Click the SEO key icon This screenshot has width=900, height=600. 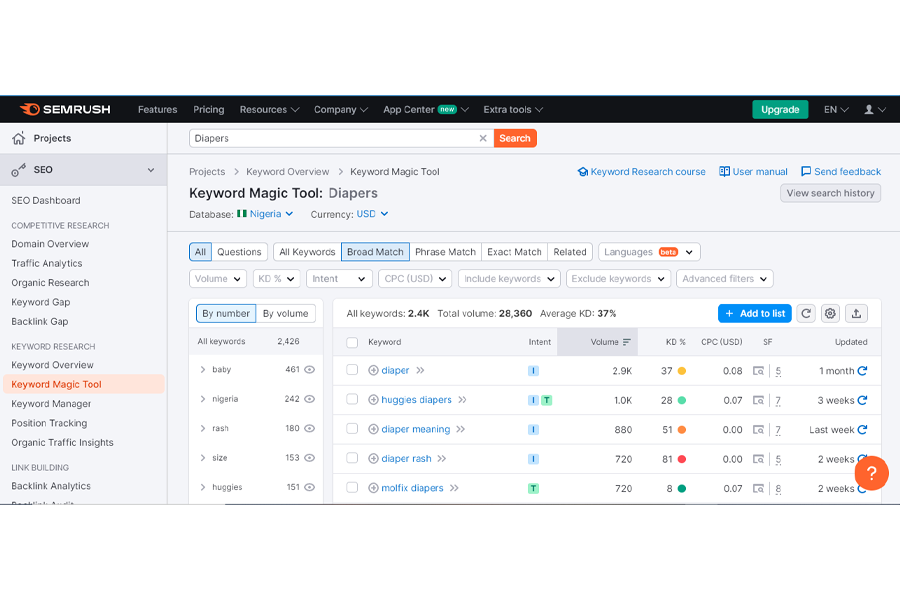[19, 170]
